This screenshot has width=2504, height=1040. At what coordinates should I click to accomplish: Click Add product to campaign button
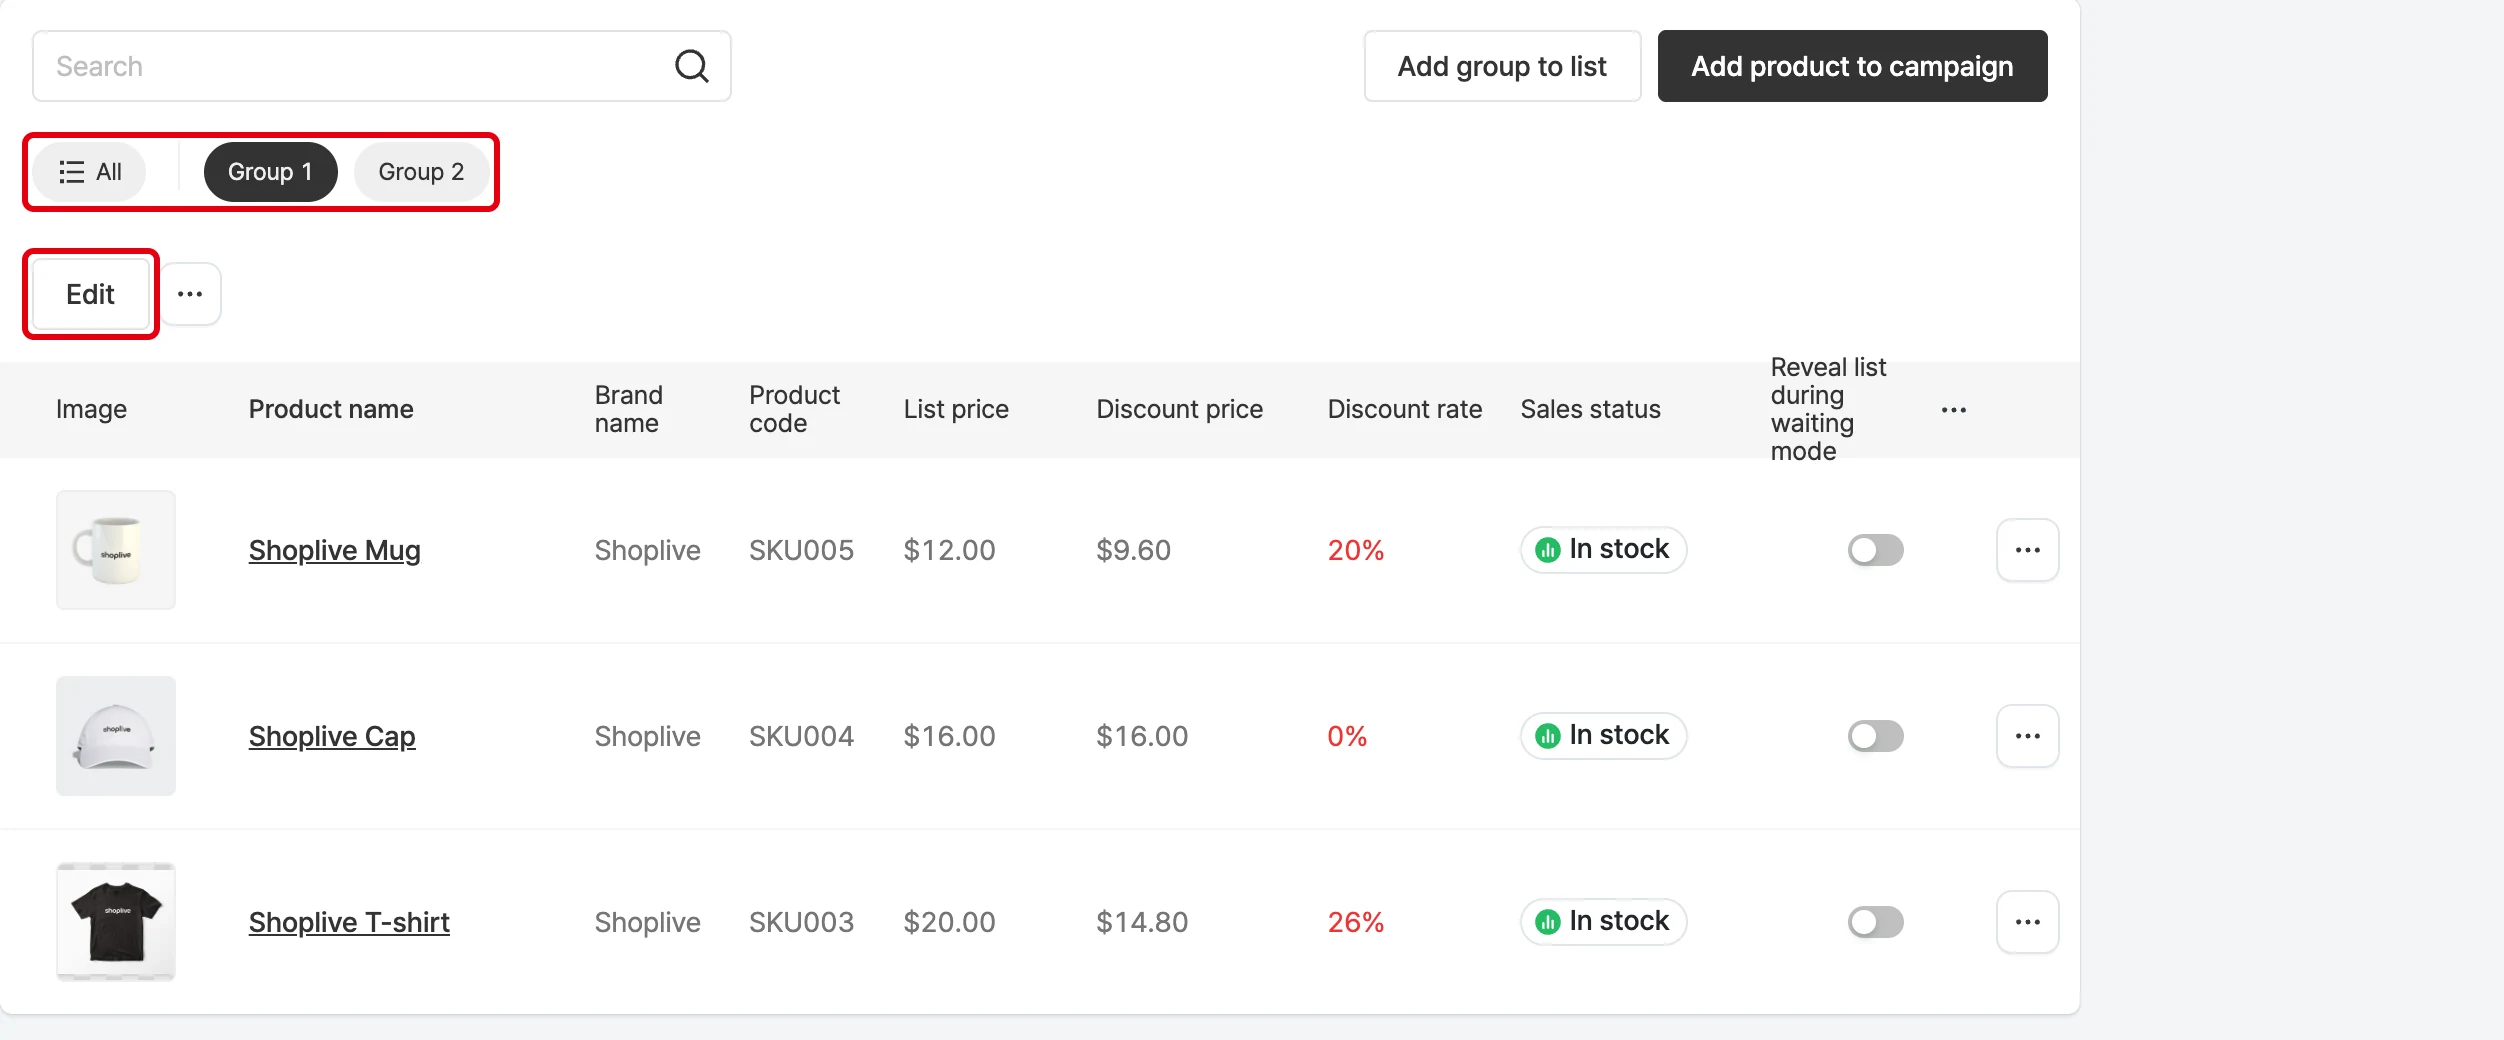(x=1852, y=66)
